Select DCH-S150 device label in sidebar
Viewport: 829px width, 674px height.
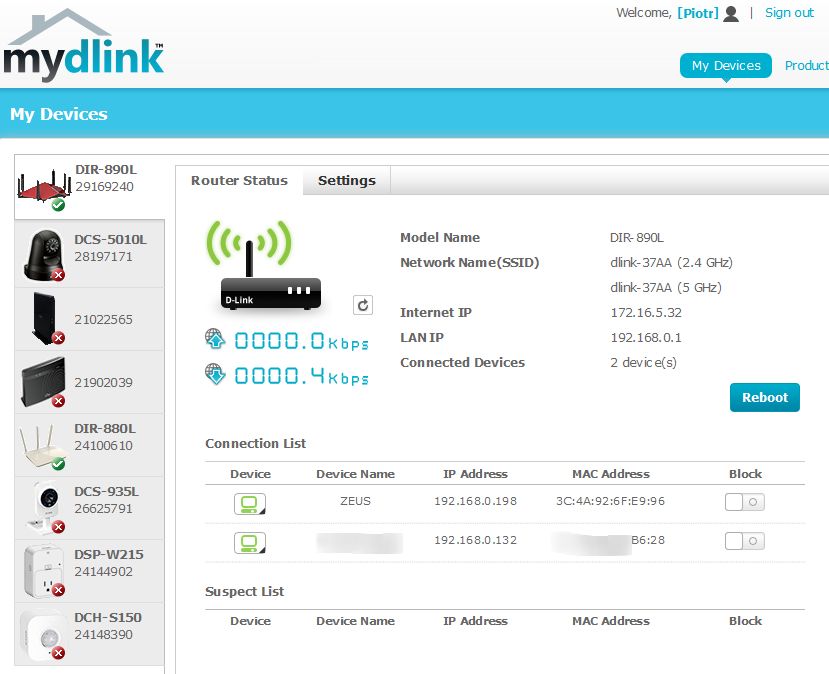[108, 617]
